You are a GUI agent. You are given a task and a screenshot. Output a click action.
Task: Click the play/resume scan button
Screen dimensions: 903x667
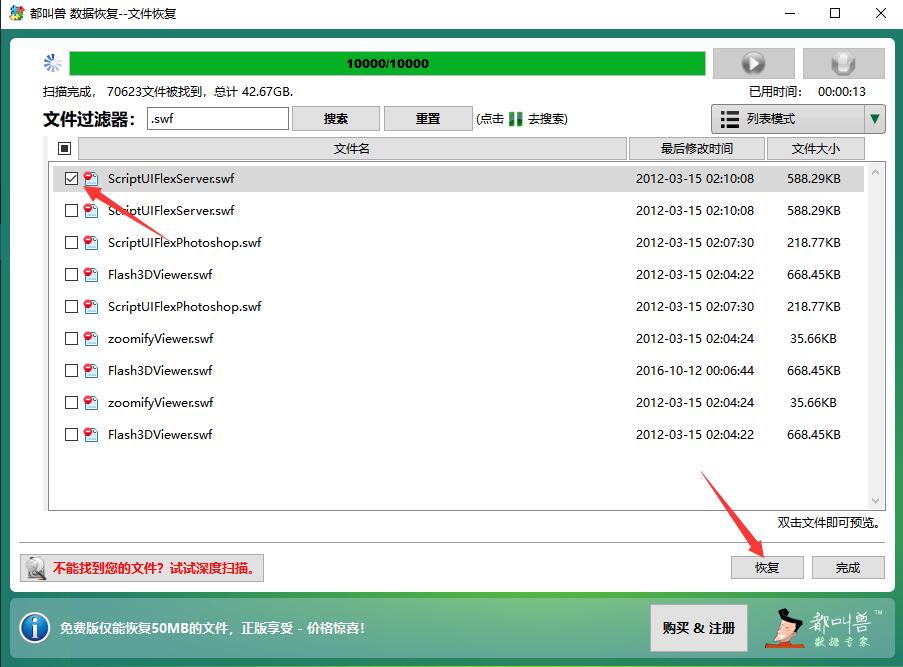pos(752,64)
